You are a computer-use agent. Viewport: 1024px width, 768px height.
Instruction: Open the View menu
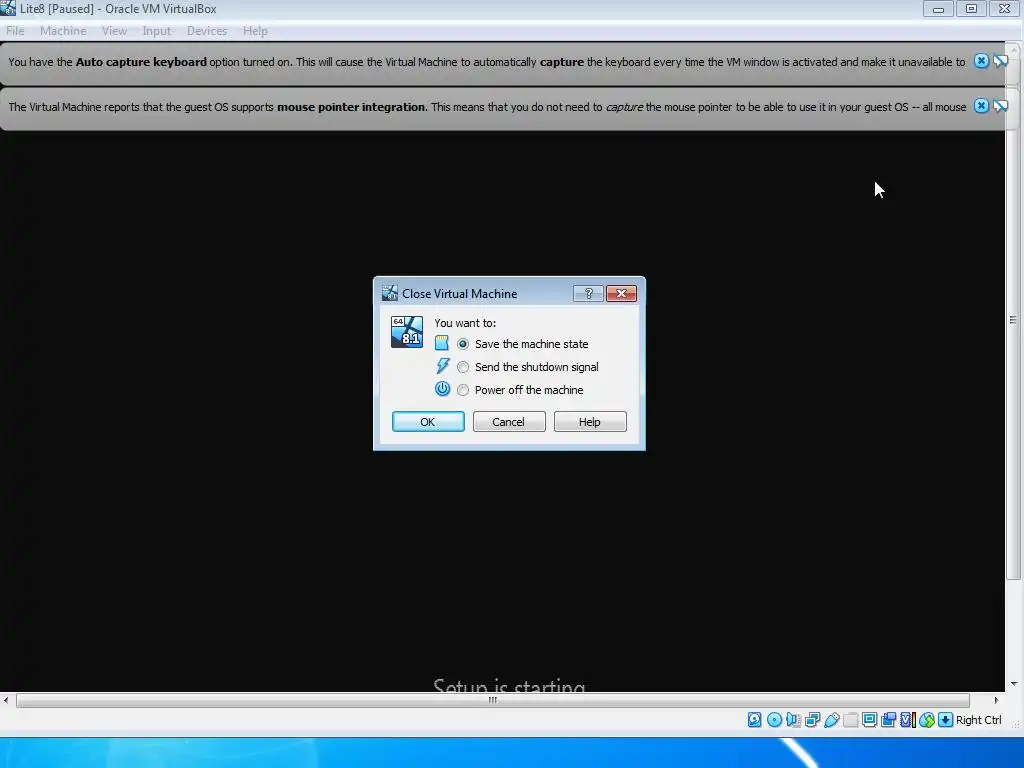(114, 31)
